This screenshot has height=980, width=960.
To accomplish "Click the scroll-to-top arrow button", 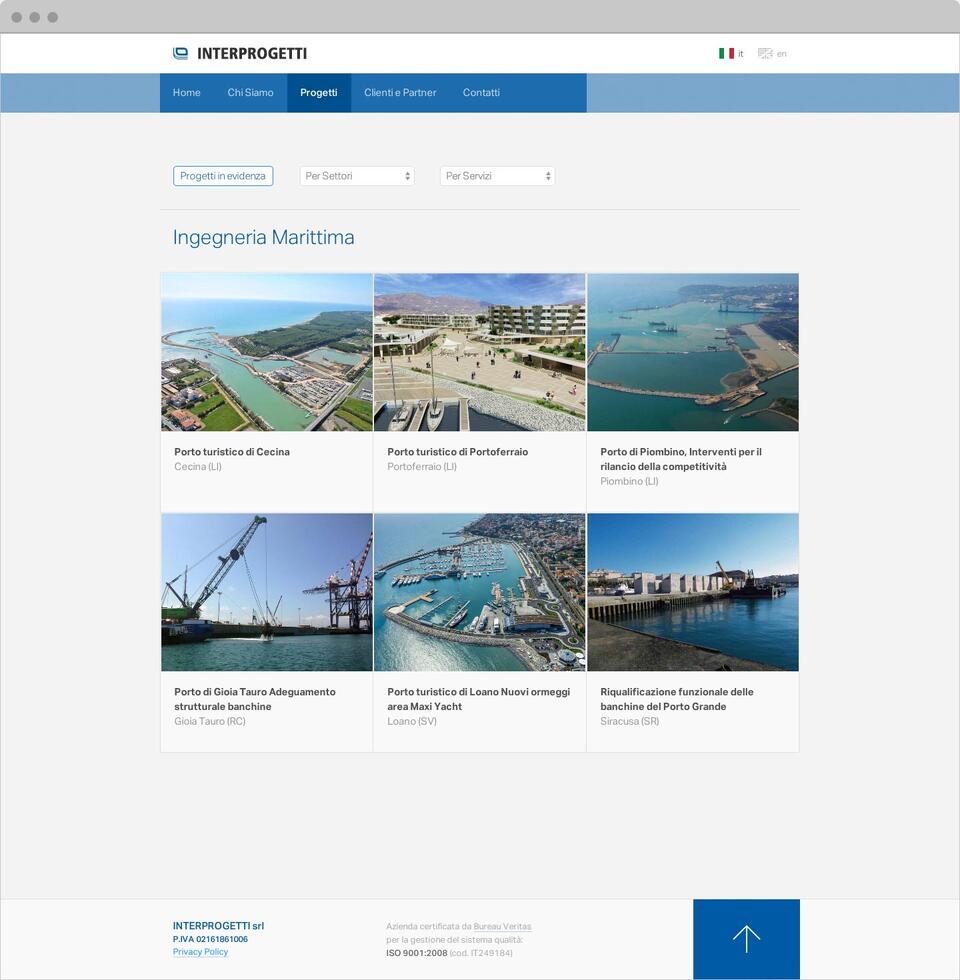I will coord(746,939).
